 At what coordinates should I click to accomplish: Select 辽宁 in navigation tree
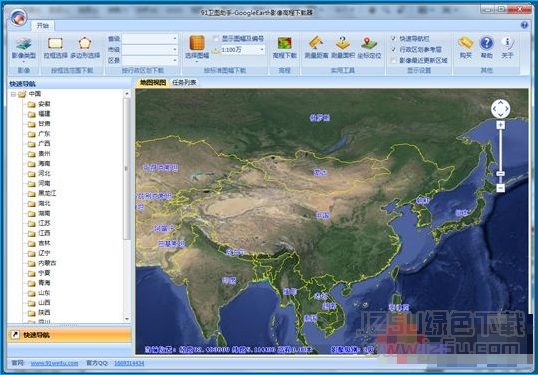[44, 253]
